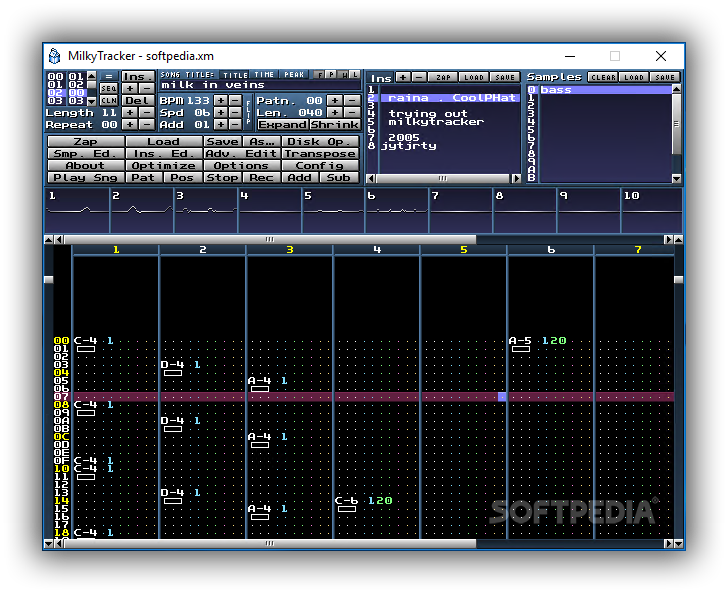Open the Options panel

tap(241, 166)
